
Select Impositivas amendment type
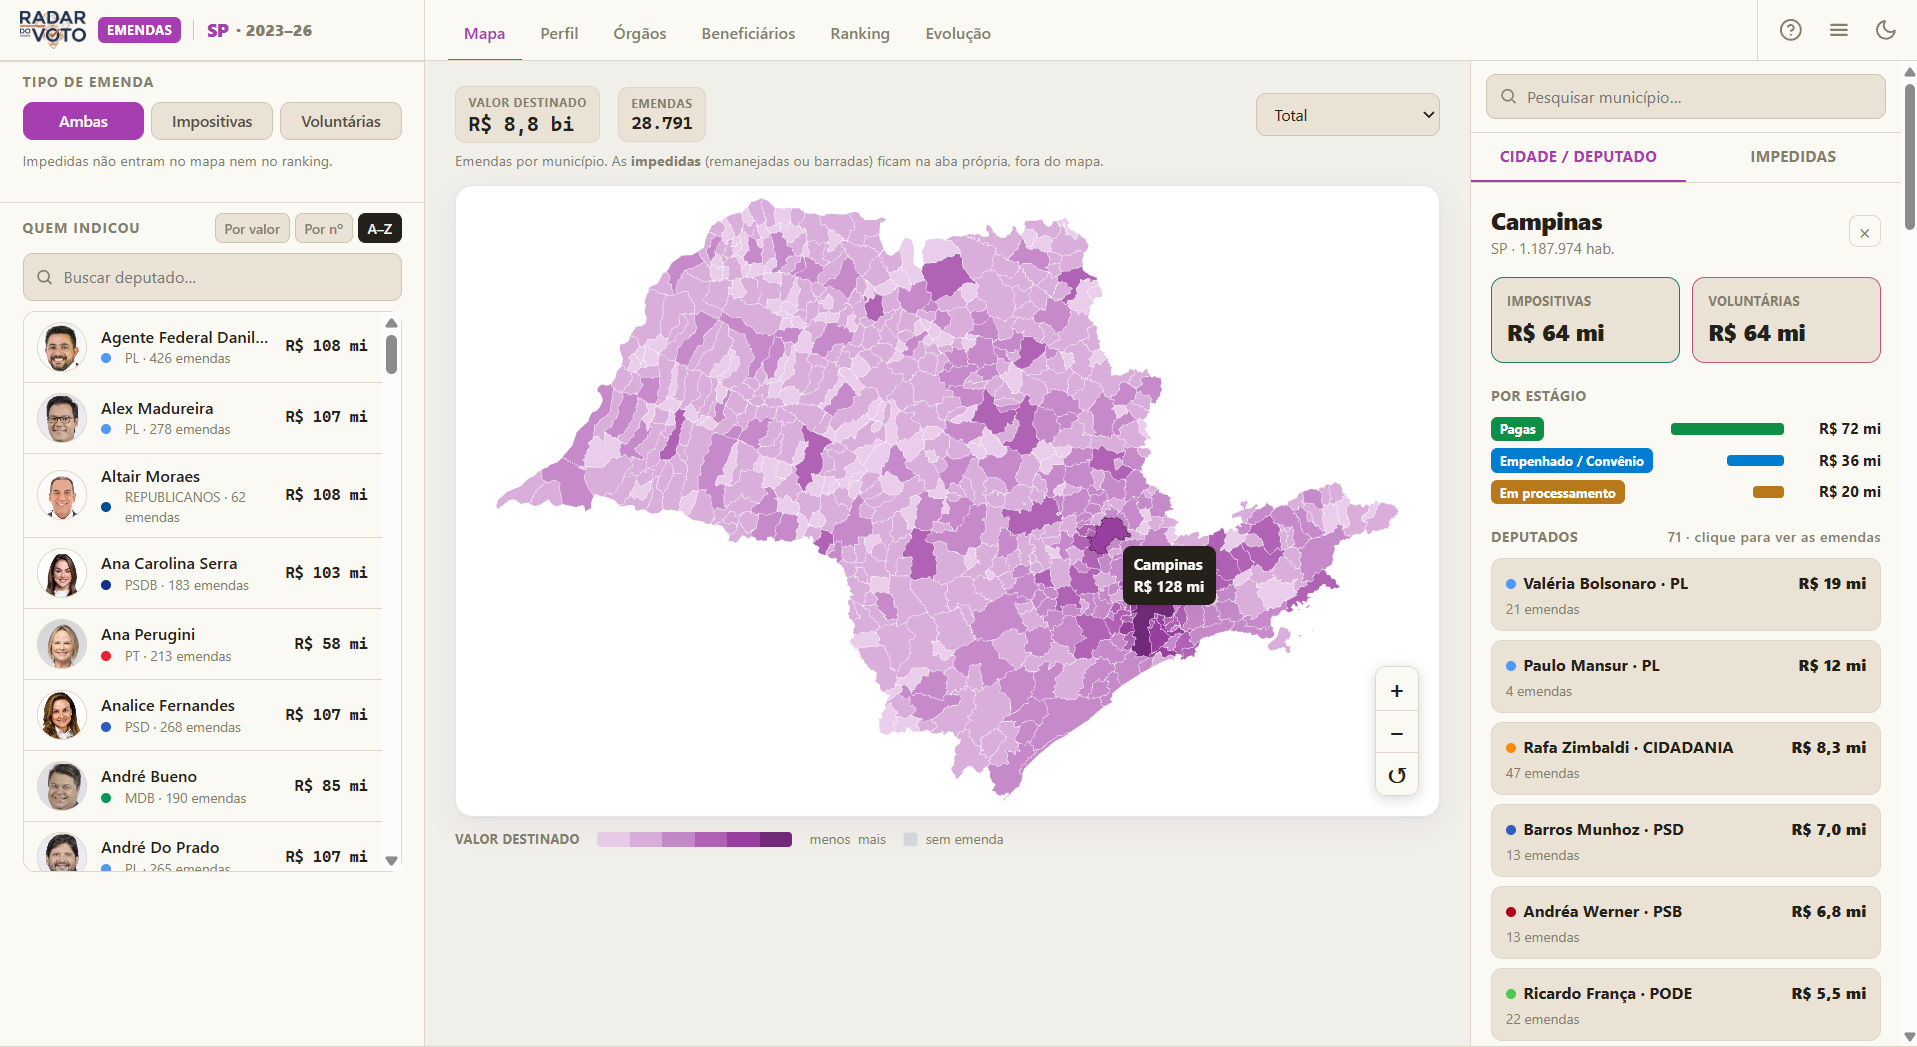(x=212, y=121)
